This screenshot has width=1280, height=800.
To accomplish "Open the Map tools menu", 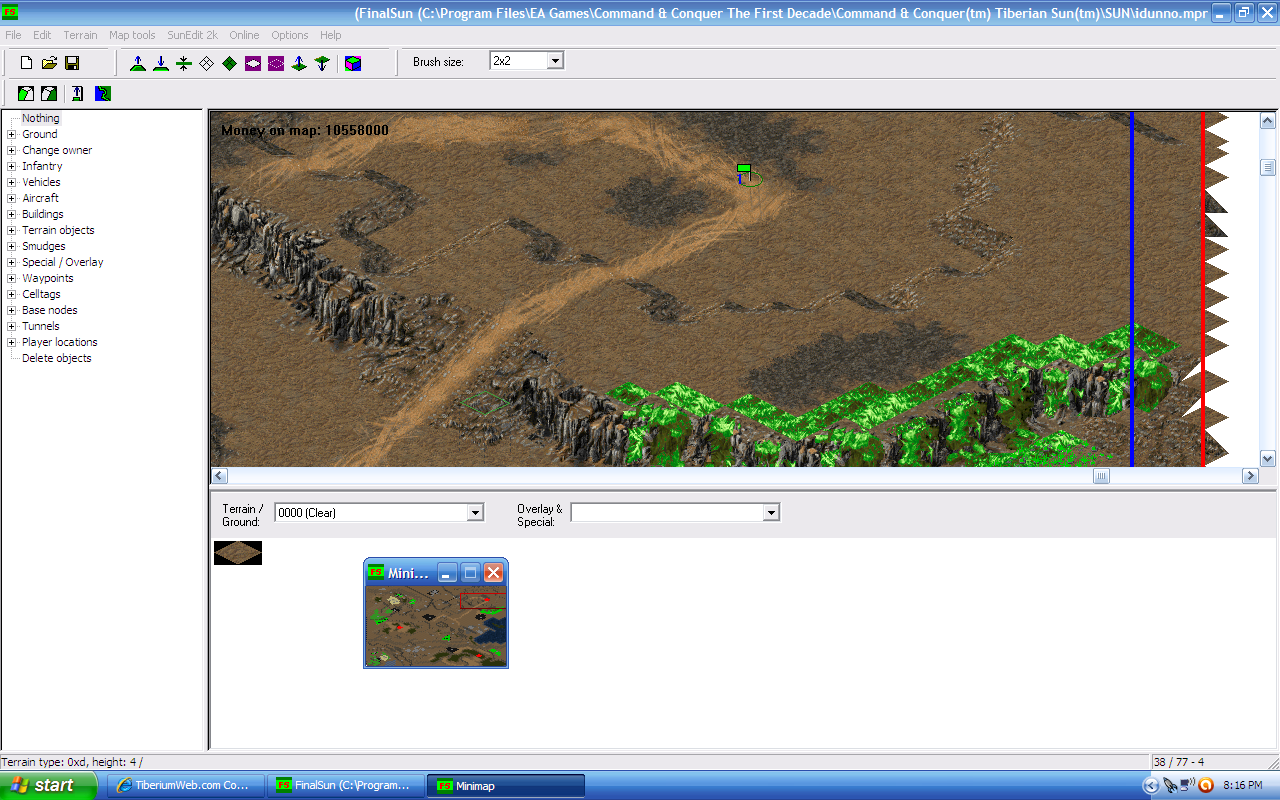I will (132, 35).
